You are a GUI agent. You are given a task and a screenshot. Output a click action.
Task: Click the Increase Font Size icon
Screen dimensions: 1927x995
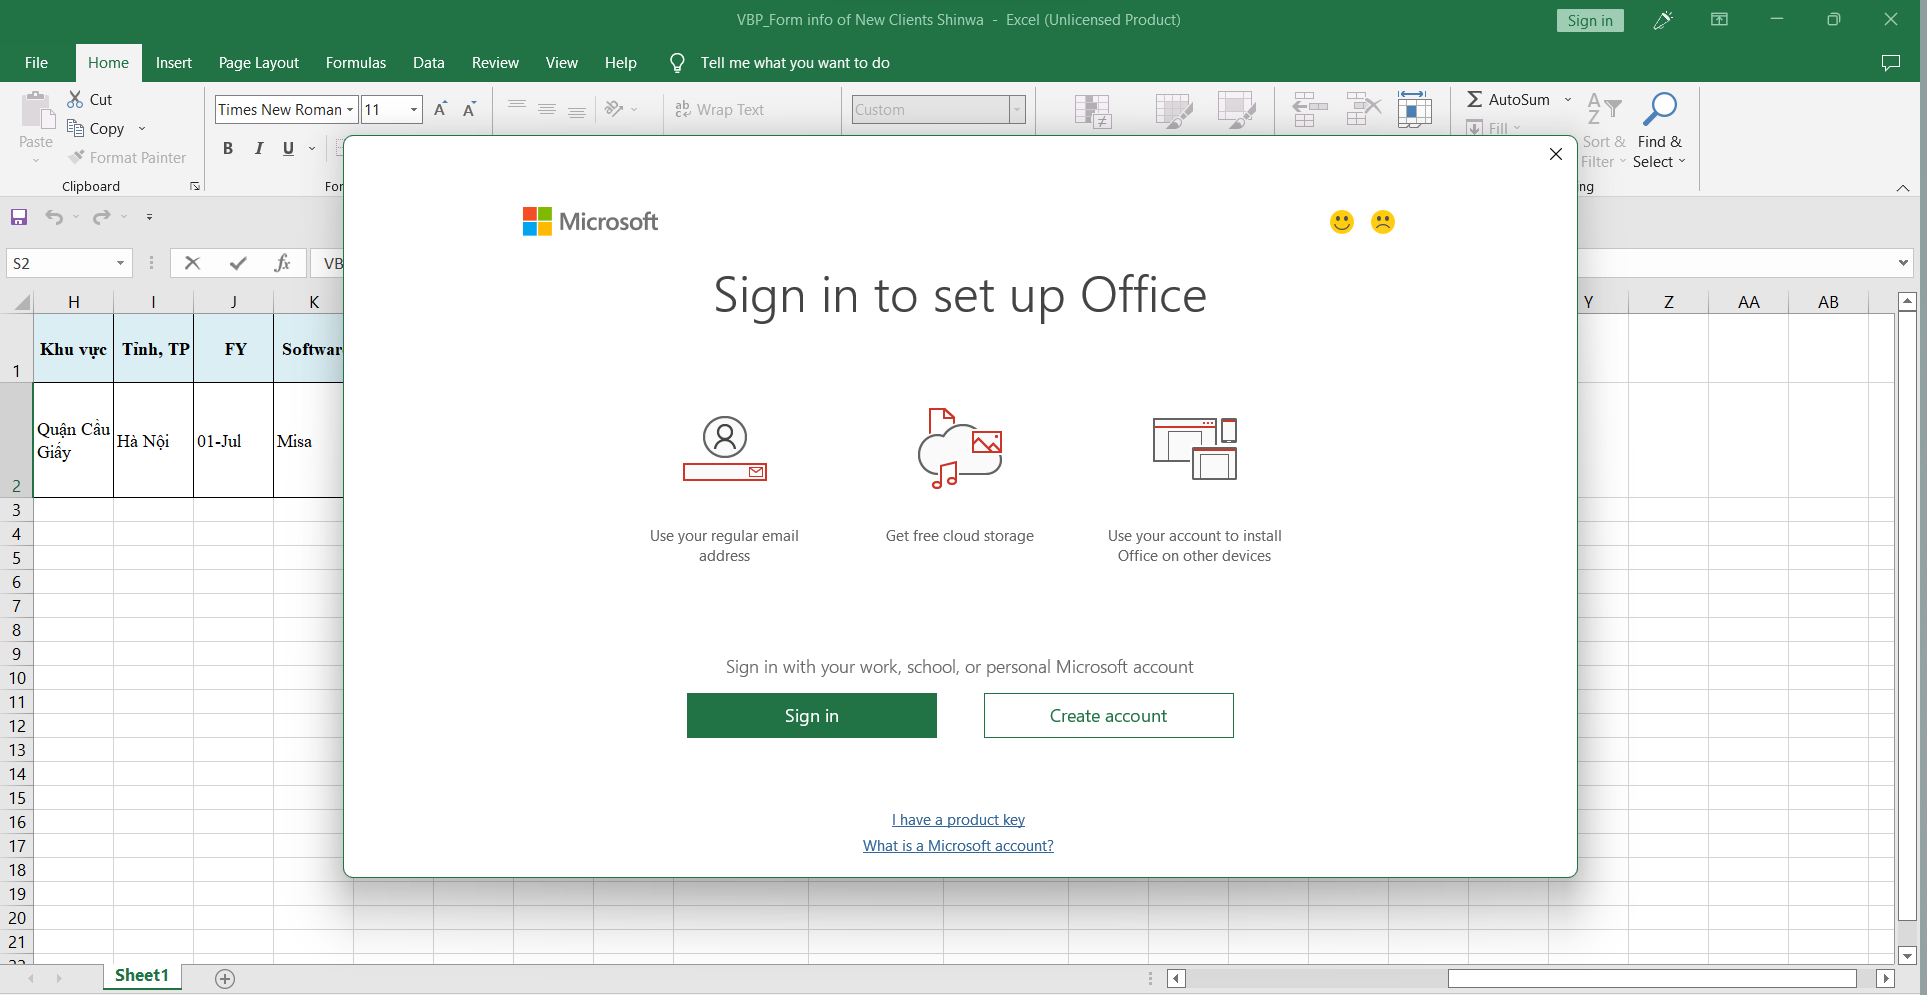click(x=440, y=110)
